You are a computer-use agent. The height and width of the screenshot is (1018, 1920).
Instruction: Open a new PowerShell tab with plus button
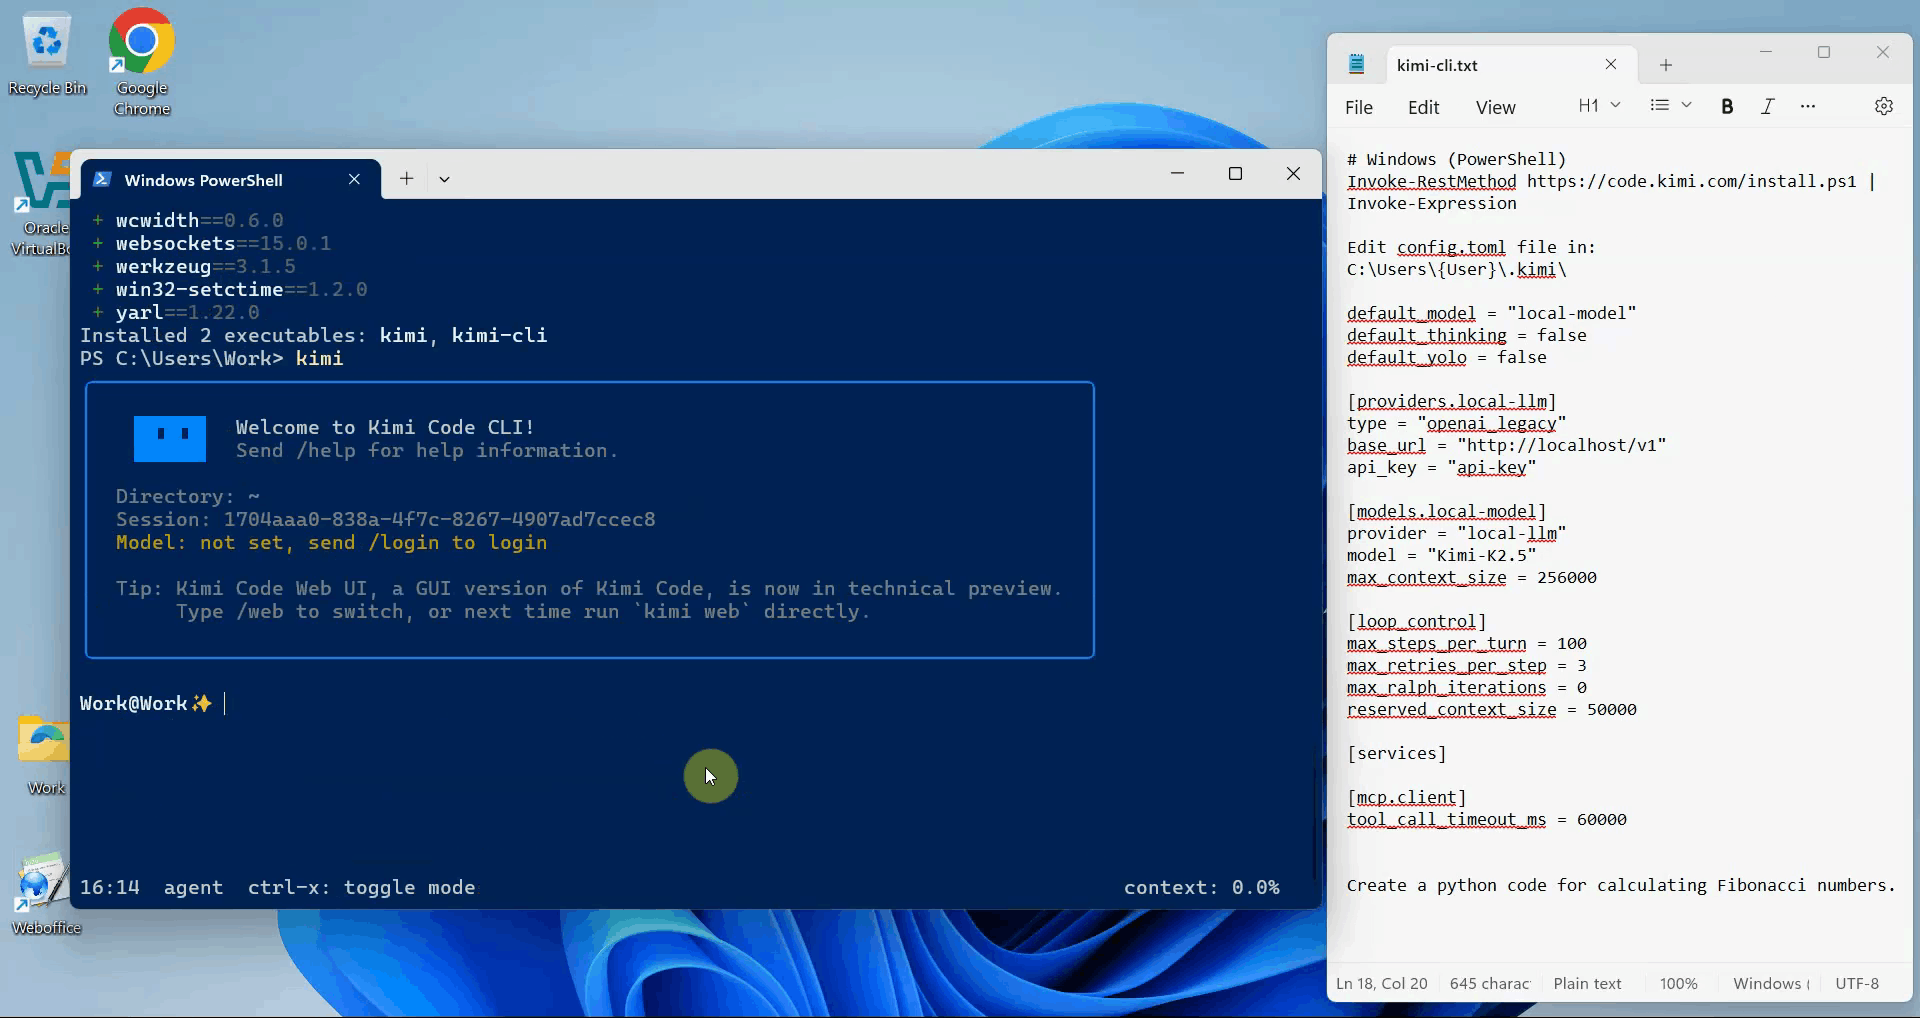pyautogui.click(x=405, y=179)
